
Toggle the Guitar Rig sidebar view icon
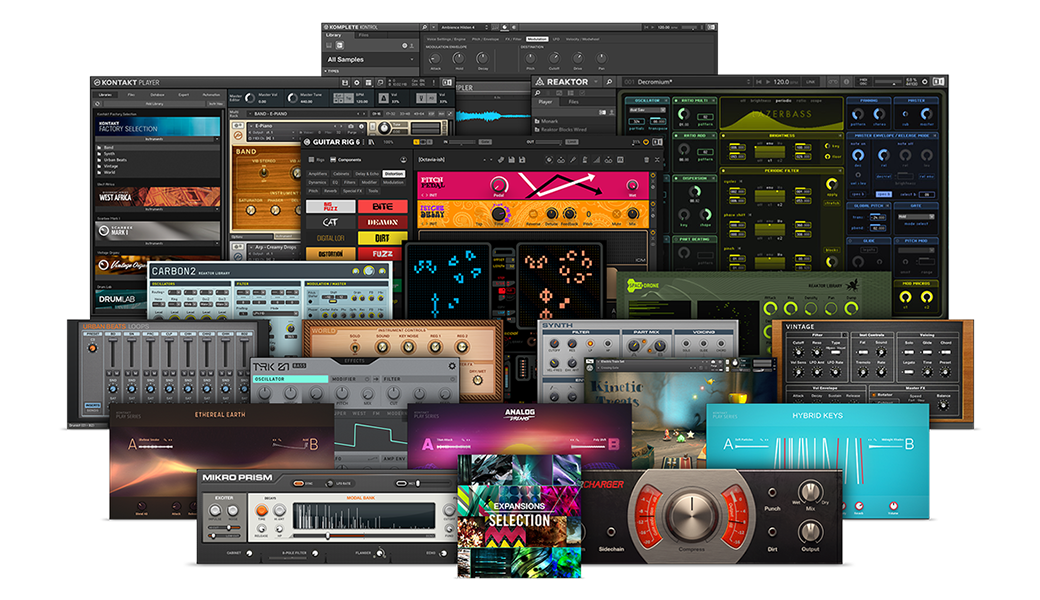coord(371,142)
